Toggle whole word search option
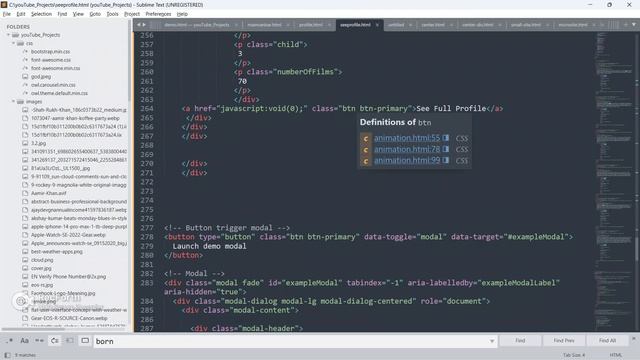Image resolution: width=640 pixels, height=360 pixels. pos(39,340)
